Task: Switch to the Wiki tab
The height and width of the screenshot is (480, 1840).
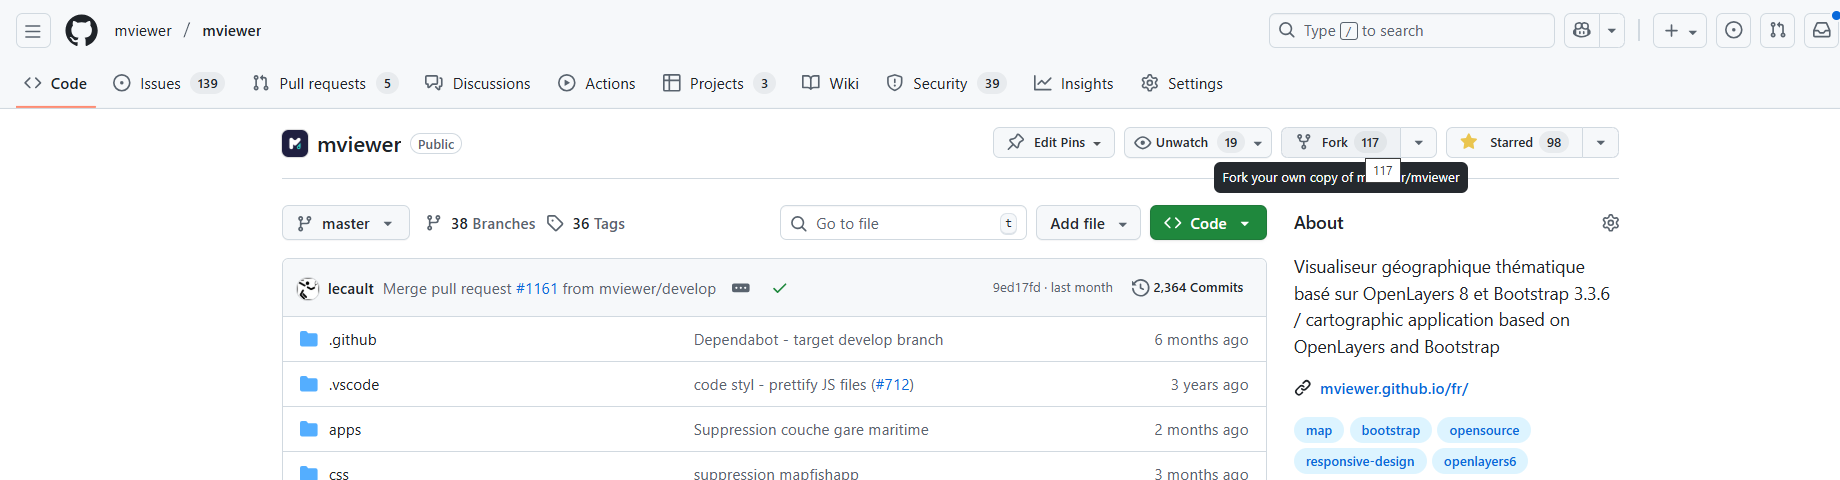Action: [x=831, y=84]
